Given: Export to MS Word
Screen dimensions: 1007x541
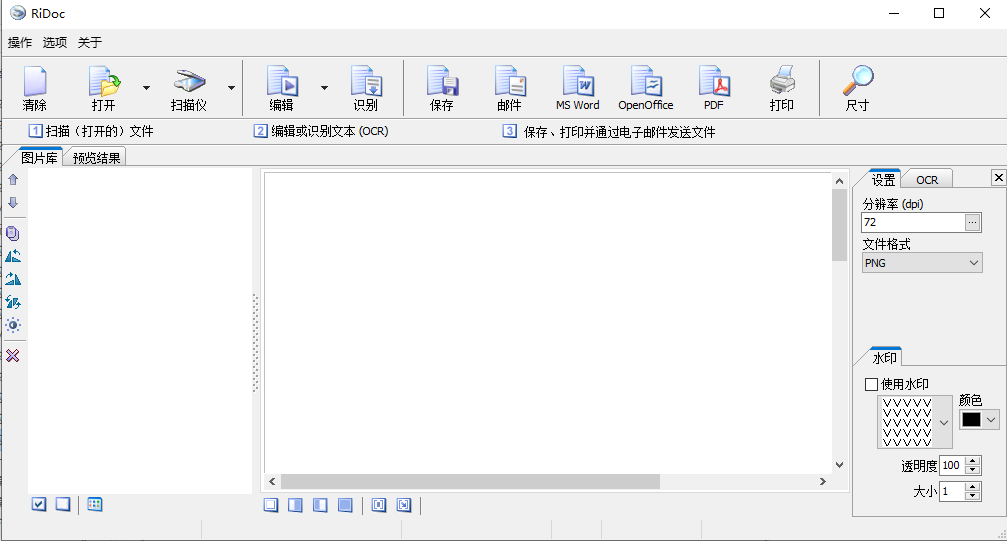Looking at the screenshot, I should 577,88.
